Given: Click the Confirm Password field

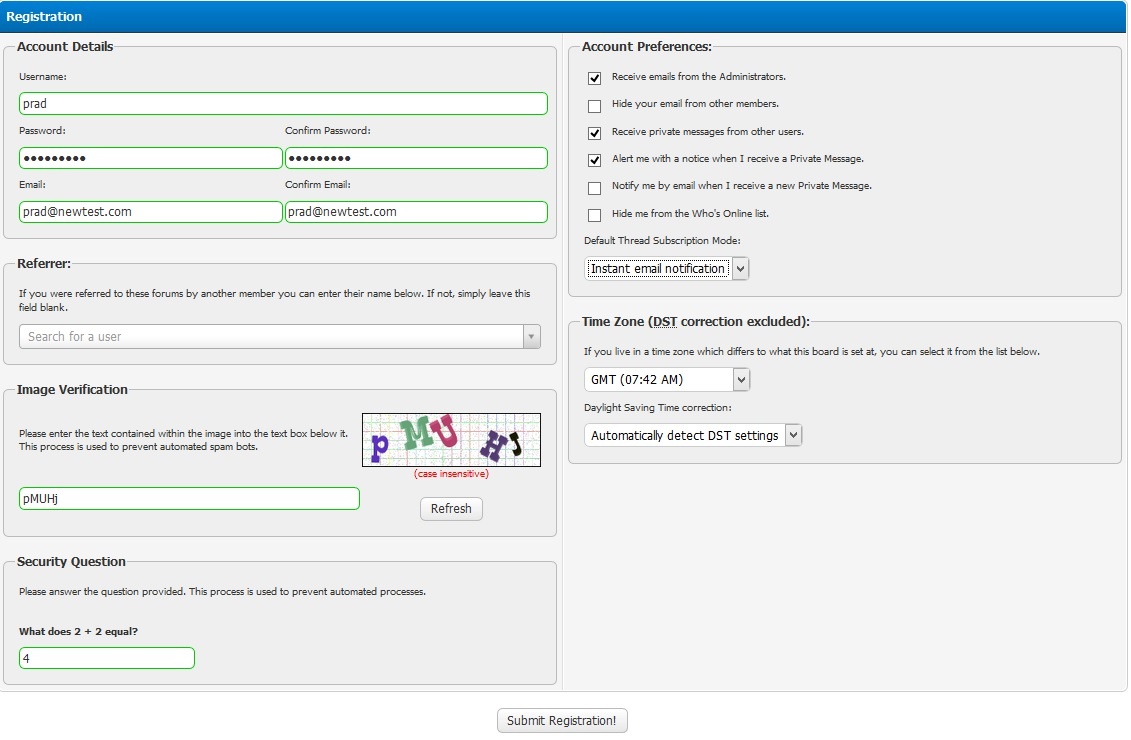Looking at the screenshot, I should click(416, 158).
